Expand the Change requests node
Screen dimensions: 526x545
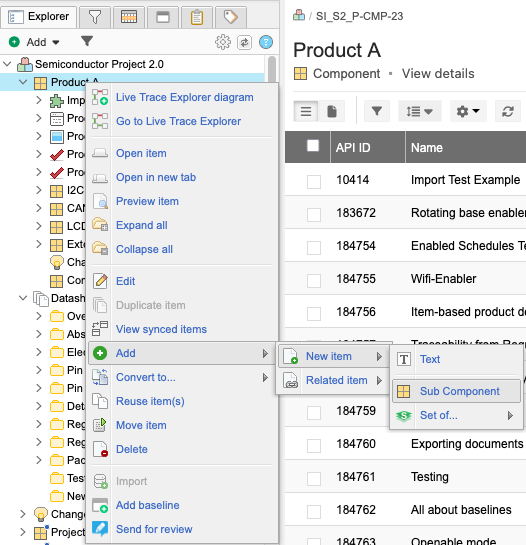(x=23, y=514)
